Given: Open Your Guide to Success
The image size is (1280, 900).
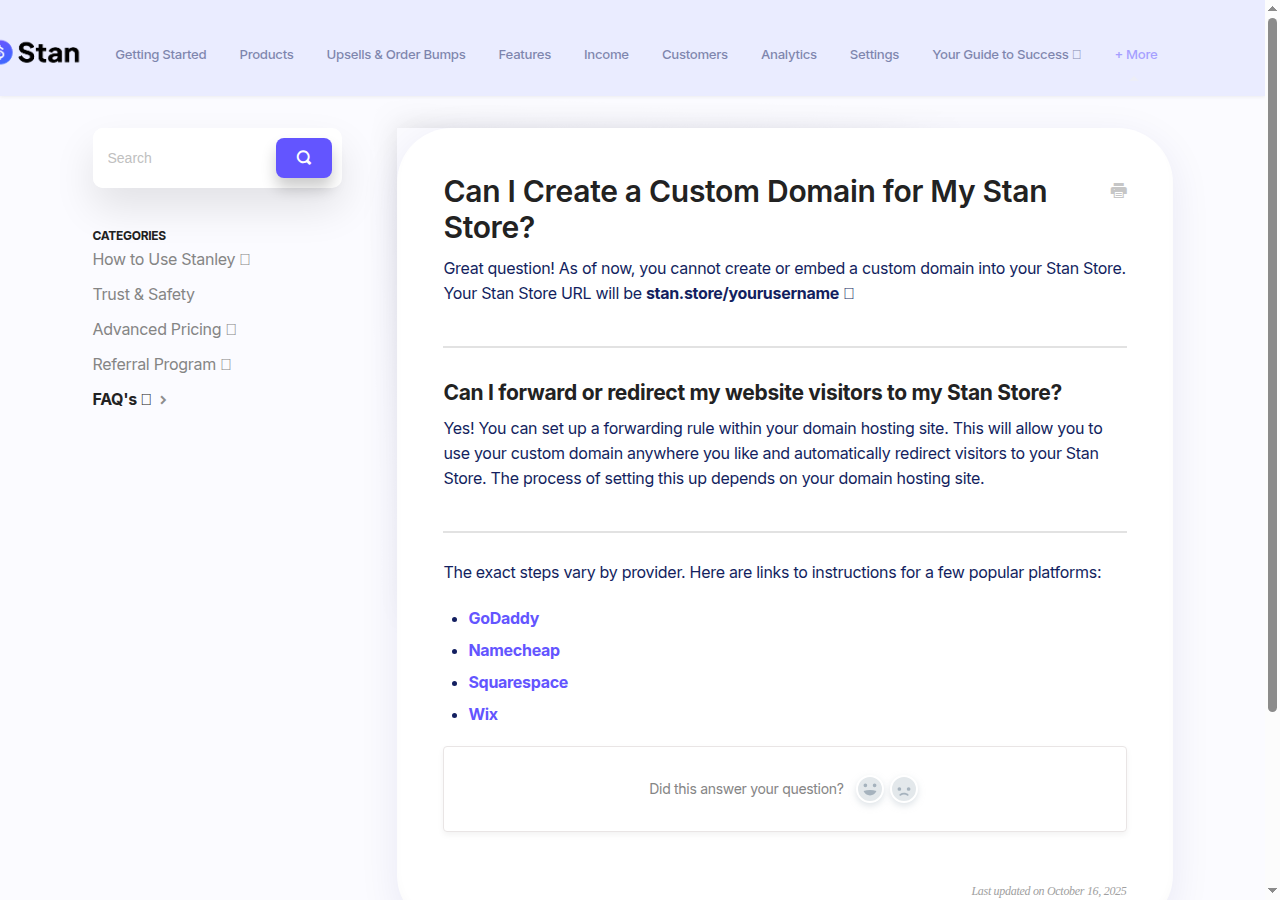Looking at the screenshot, I should 1006,55.
